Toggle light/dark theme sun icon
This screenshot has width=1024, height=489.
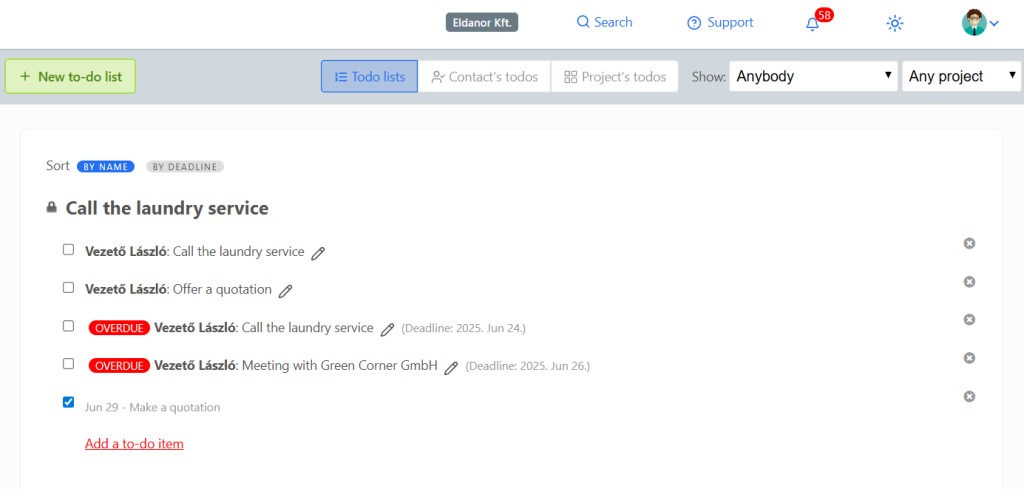point(894,24)
